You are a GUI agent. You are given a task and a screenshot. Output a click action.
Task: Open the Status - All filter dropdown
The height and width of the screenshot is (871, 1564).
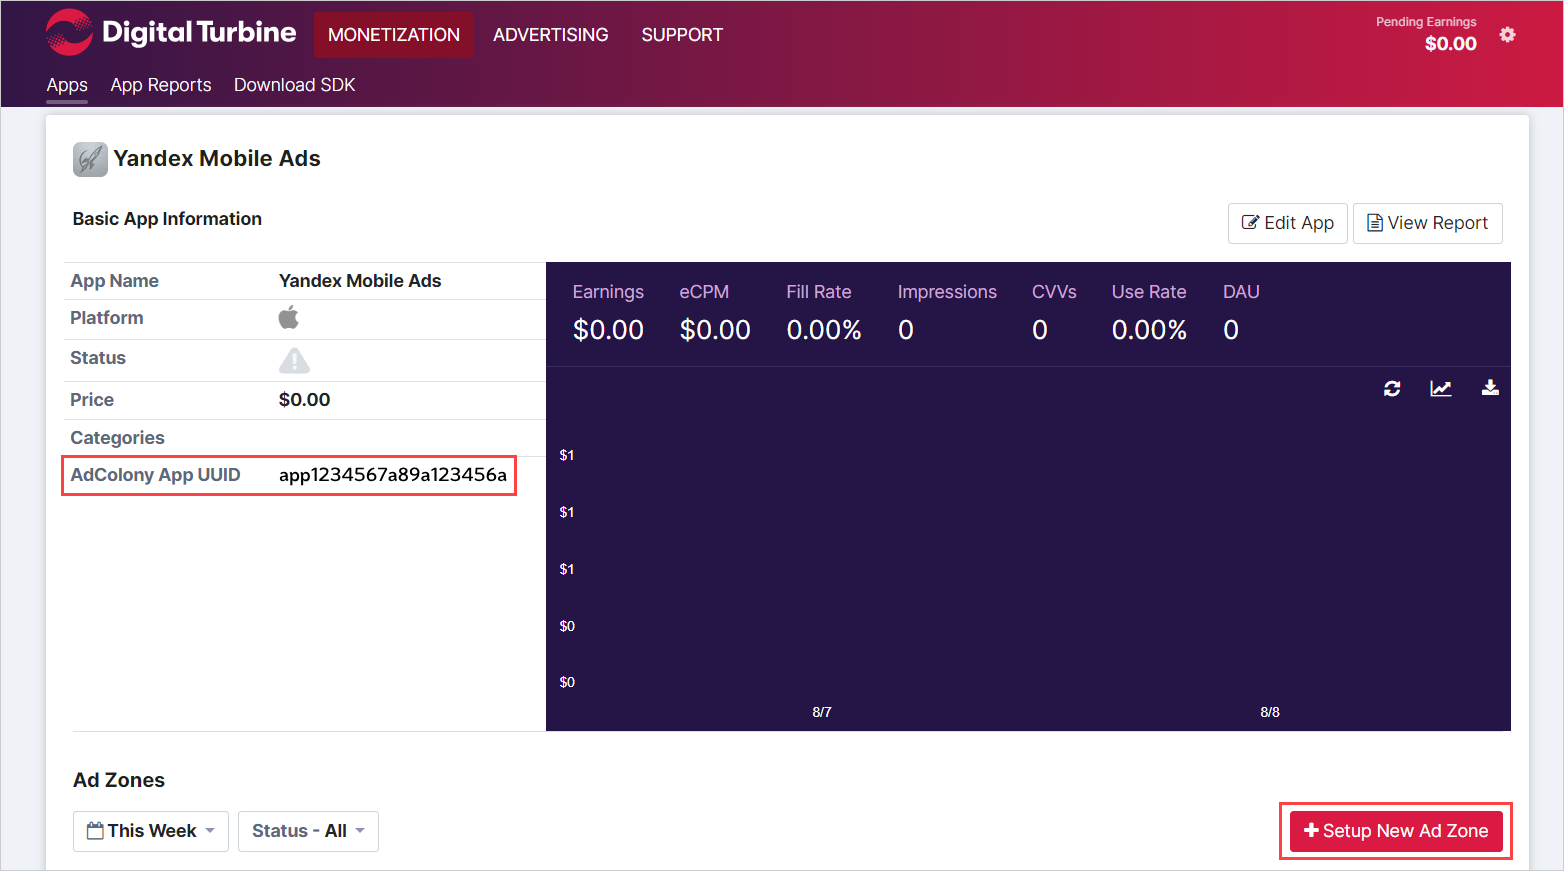[x=308, y=831]
